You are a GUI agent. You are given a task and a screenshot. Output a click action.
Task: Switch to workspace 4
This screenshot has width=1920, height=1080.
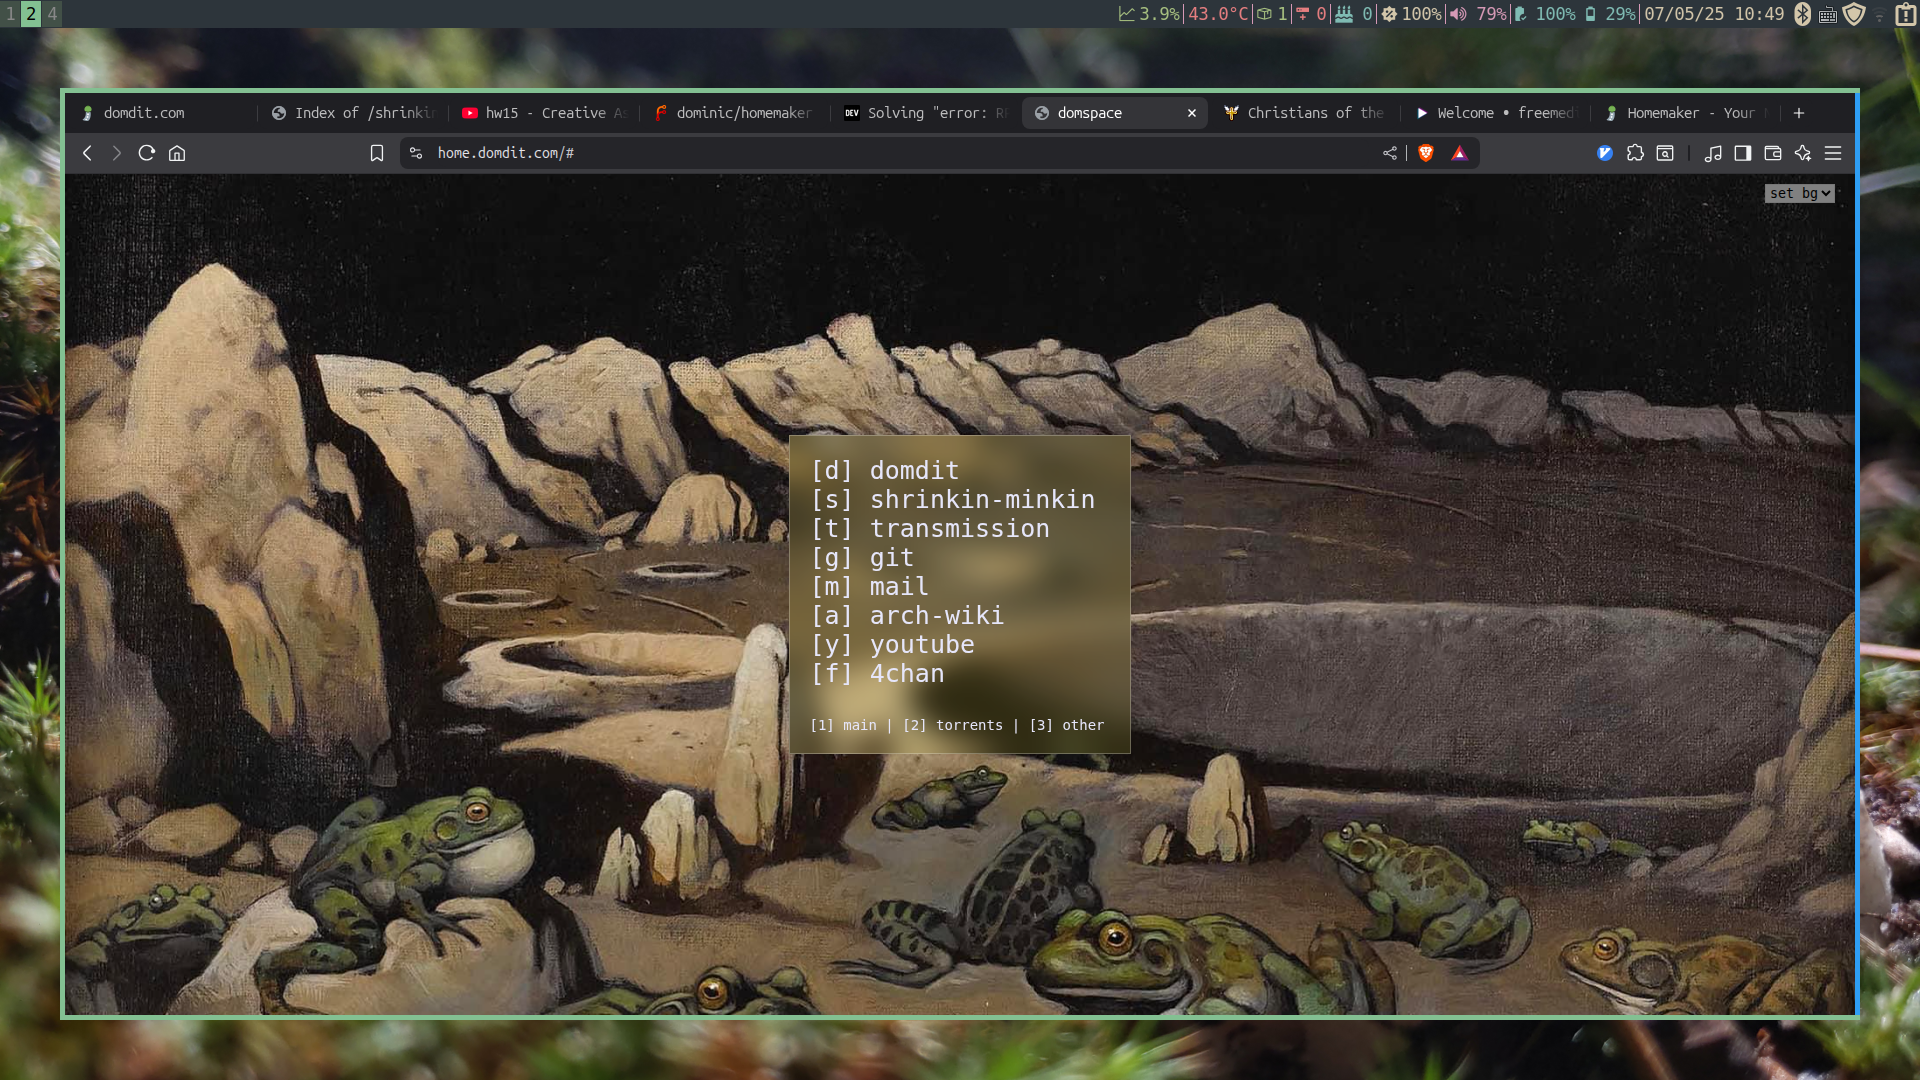(52, 14)
